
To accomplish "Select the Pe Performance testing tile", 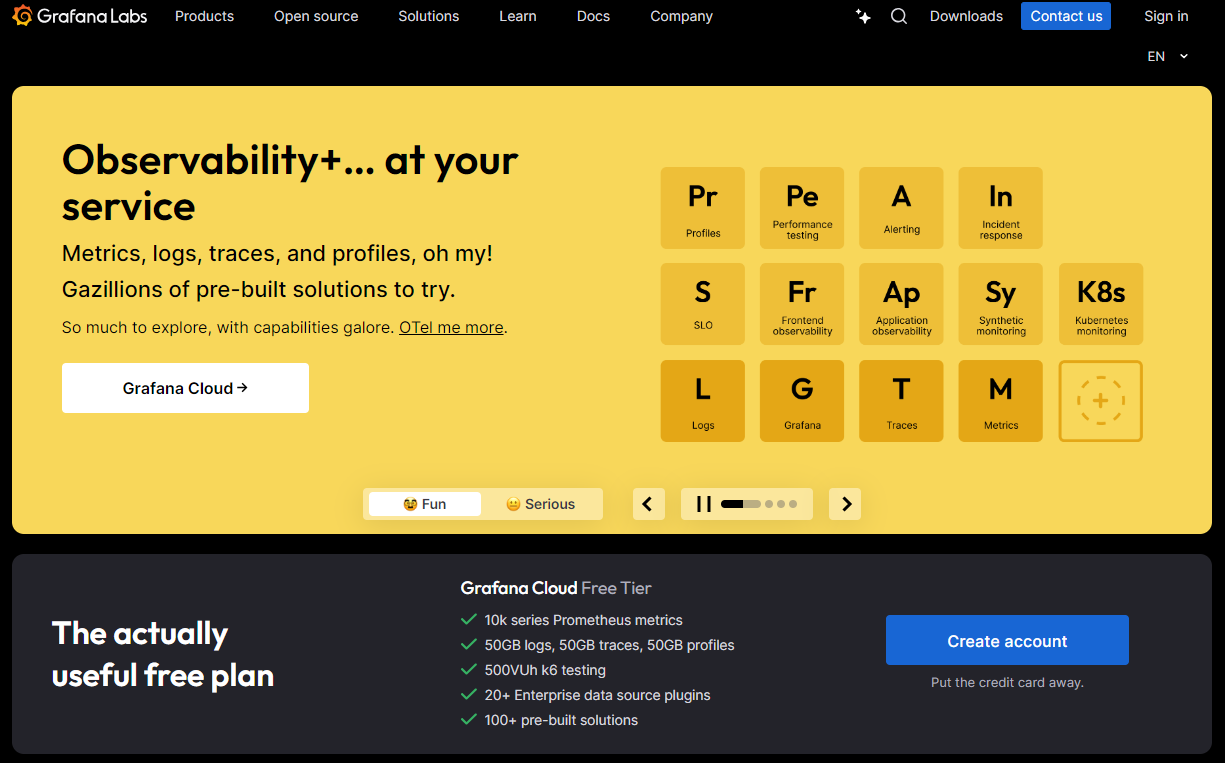I will (802, 208).
